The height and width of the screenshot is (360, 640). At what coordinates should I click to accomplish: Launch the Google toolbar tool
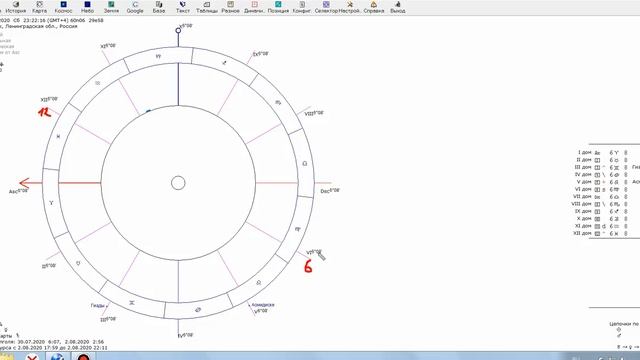pos(135,7)
